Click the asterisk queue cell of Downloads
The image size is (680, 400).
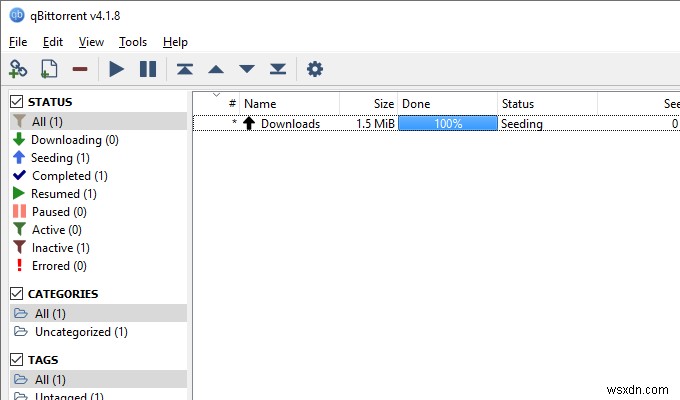click(234, 122)
